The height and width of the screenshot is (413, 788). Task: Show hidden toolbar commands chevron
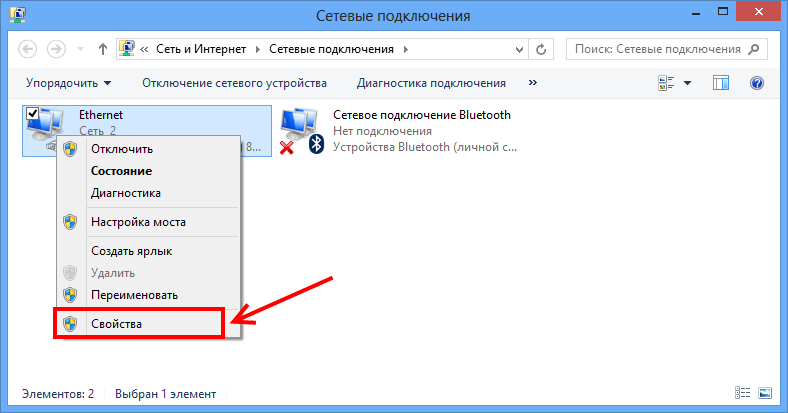point(533,83)
